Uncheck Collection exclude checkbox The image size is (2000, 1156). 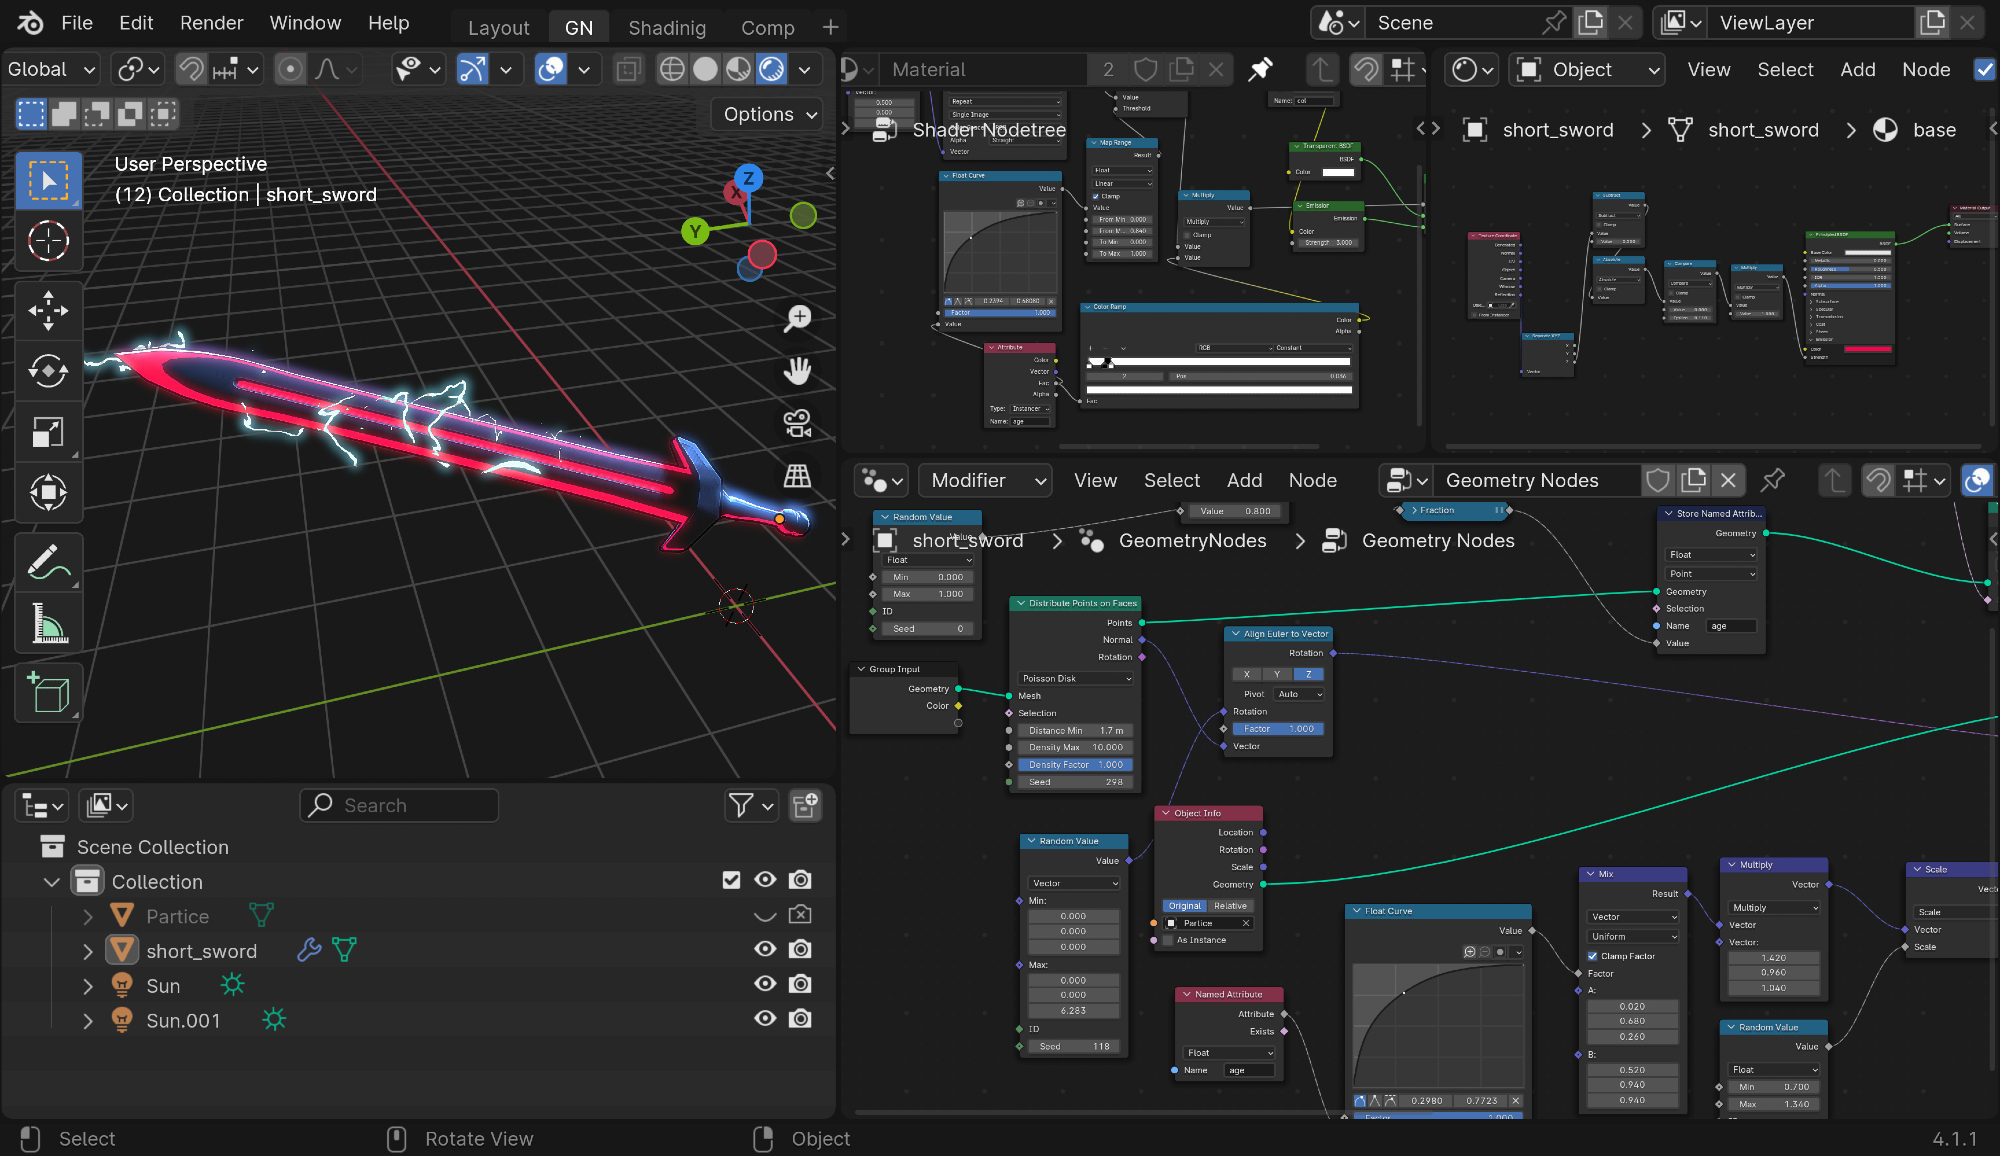[731, 880]
